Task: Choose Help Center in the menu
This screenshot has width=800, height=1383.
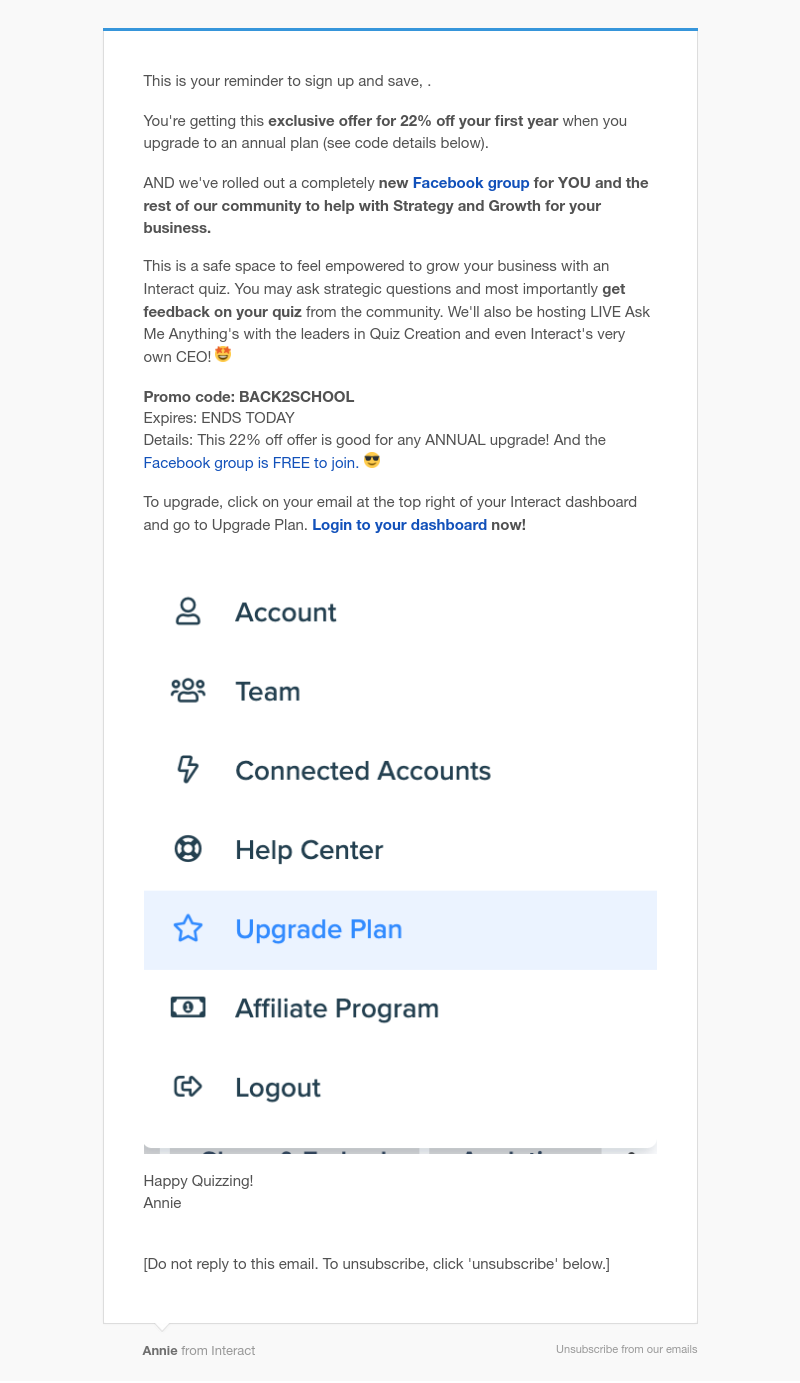Action: [x=400, y=849]
